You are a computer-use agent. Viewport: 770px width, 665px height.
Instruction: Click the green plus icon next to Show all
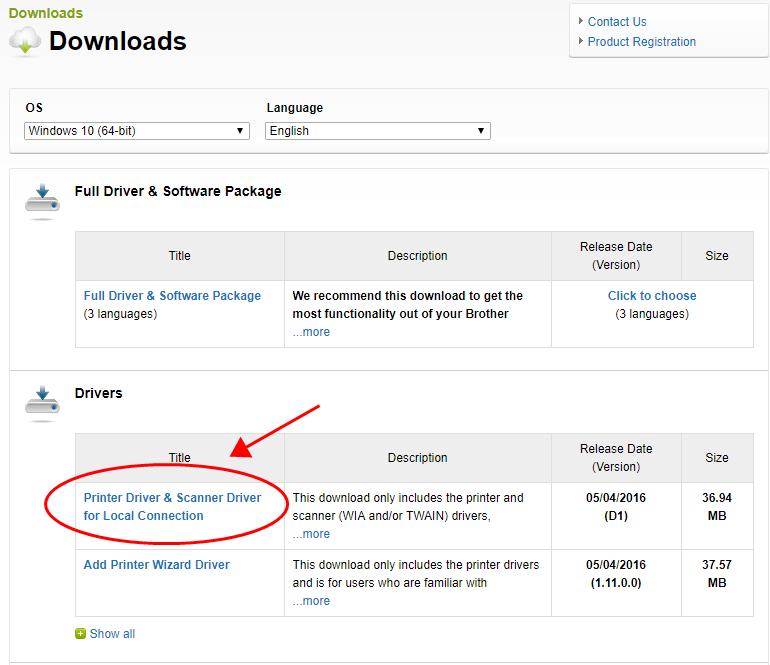[x=80, y=633]
